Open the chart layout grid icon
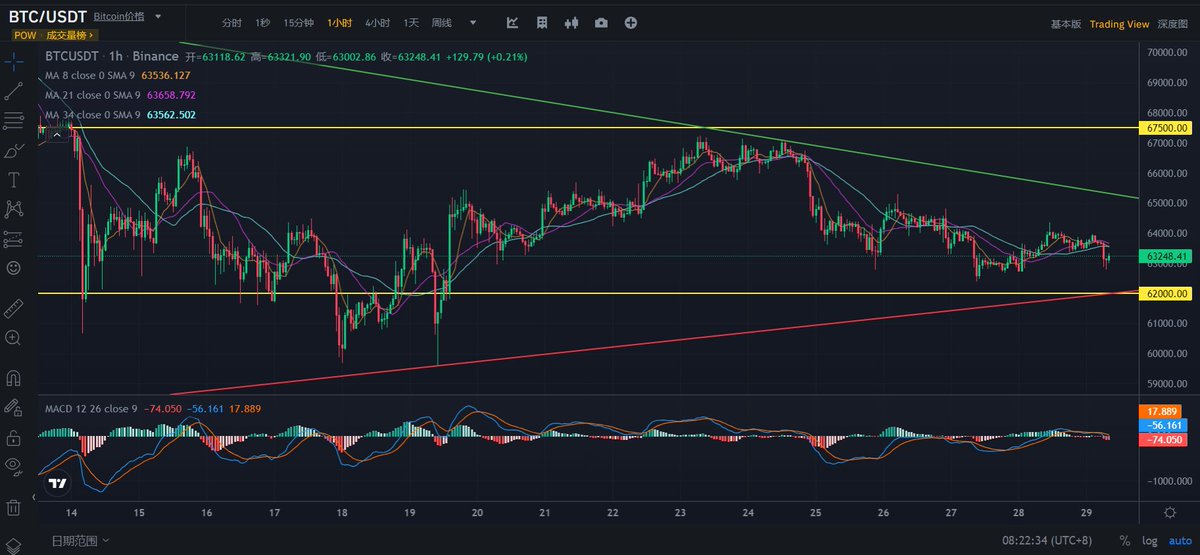The width and height of the screenshot is (1200, 555). [x=542, y=22]
